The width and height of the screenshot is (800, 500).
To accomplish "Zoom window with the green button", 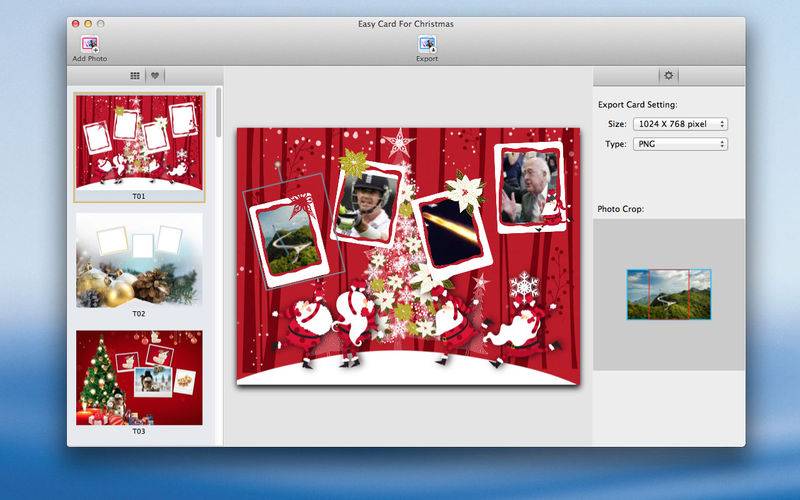I will click(x=100, y=23).
